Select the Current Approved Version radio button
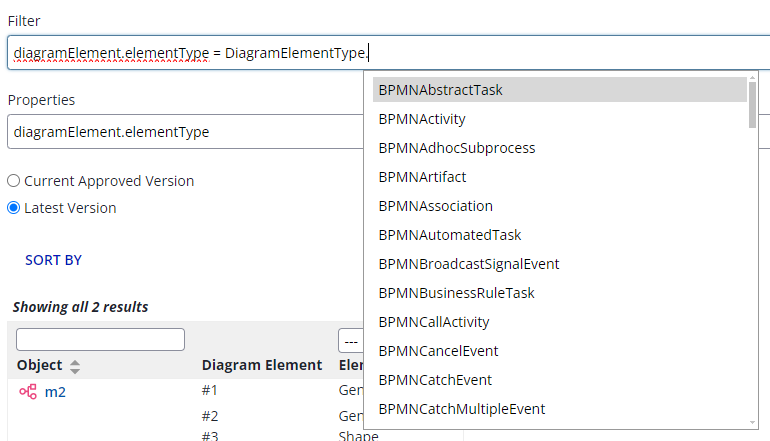 click(x=14, y=181)
